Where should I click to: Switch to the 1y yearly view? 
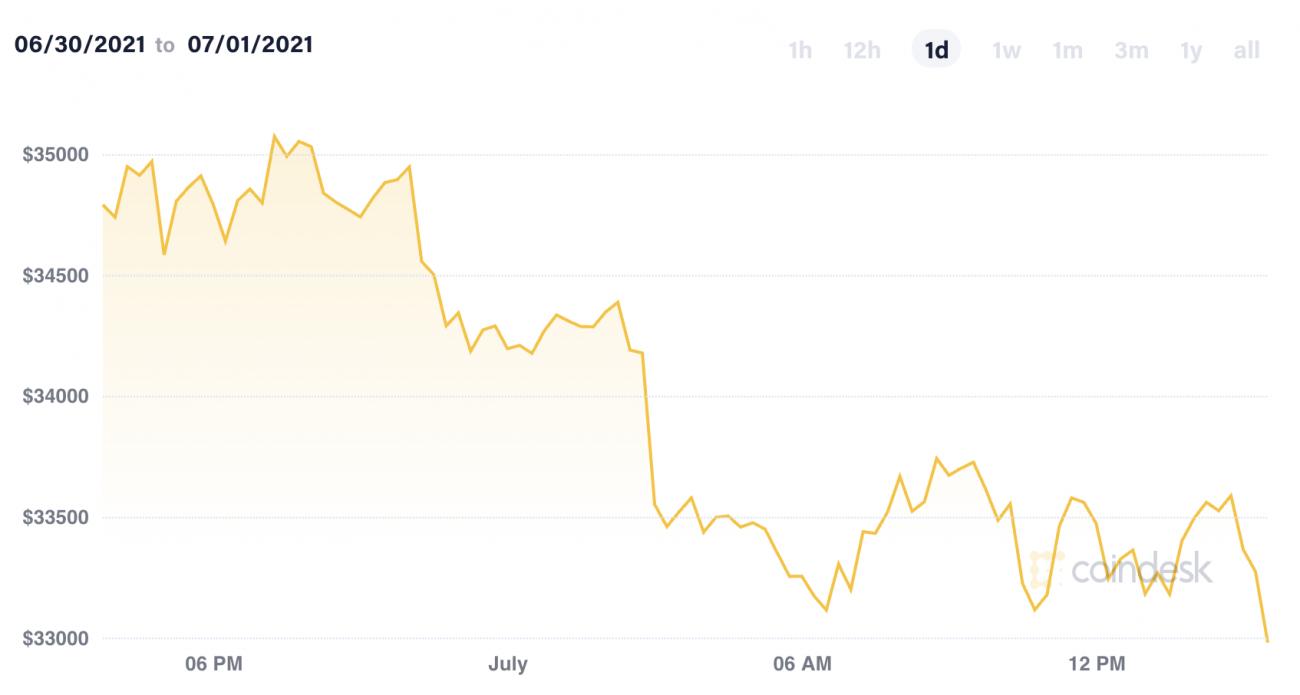pyautogui.click(x=1192, y=50)
